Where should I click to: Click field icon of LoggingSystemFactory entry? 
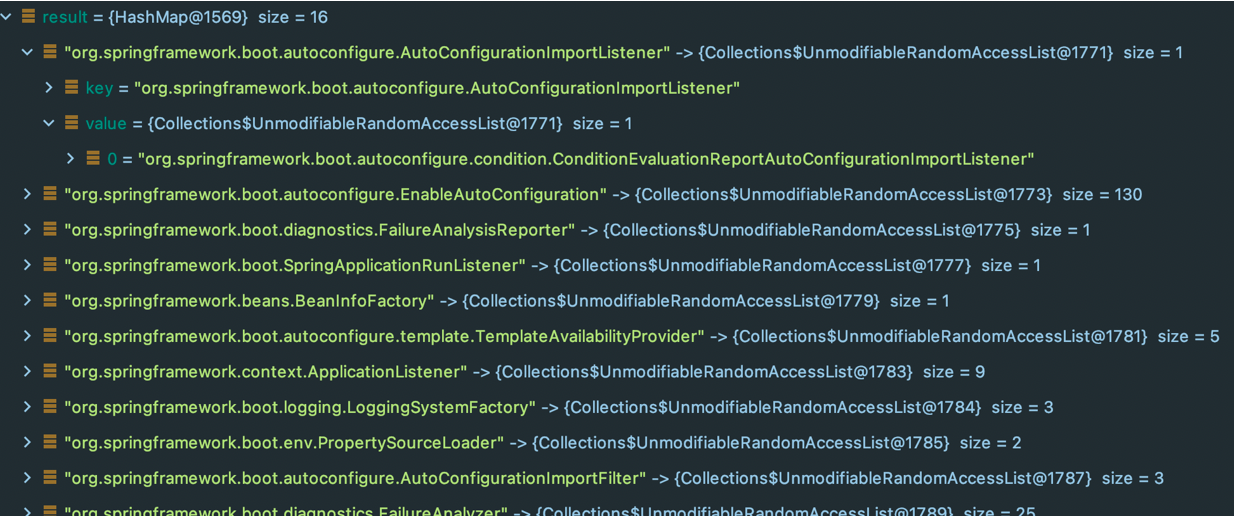(50, 406)
